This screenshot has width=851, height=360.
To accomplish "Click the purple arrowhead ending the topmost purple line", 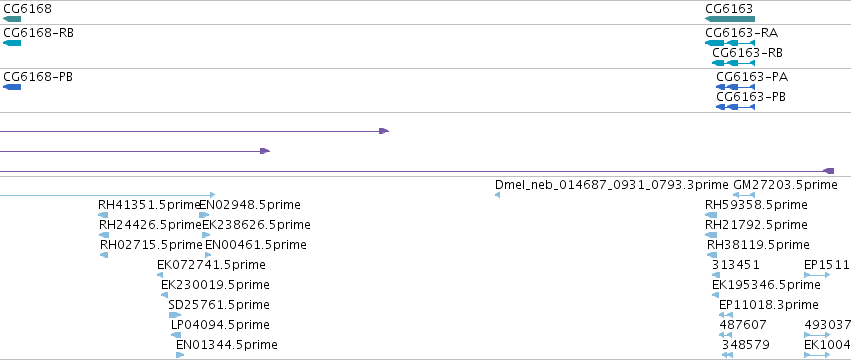I will [x=384, y=131].
